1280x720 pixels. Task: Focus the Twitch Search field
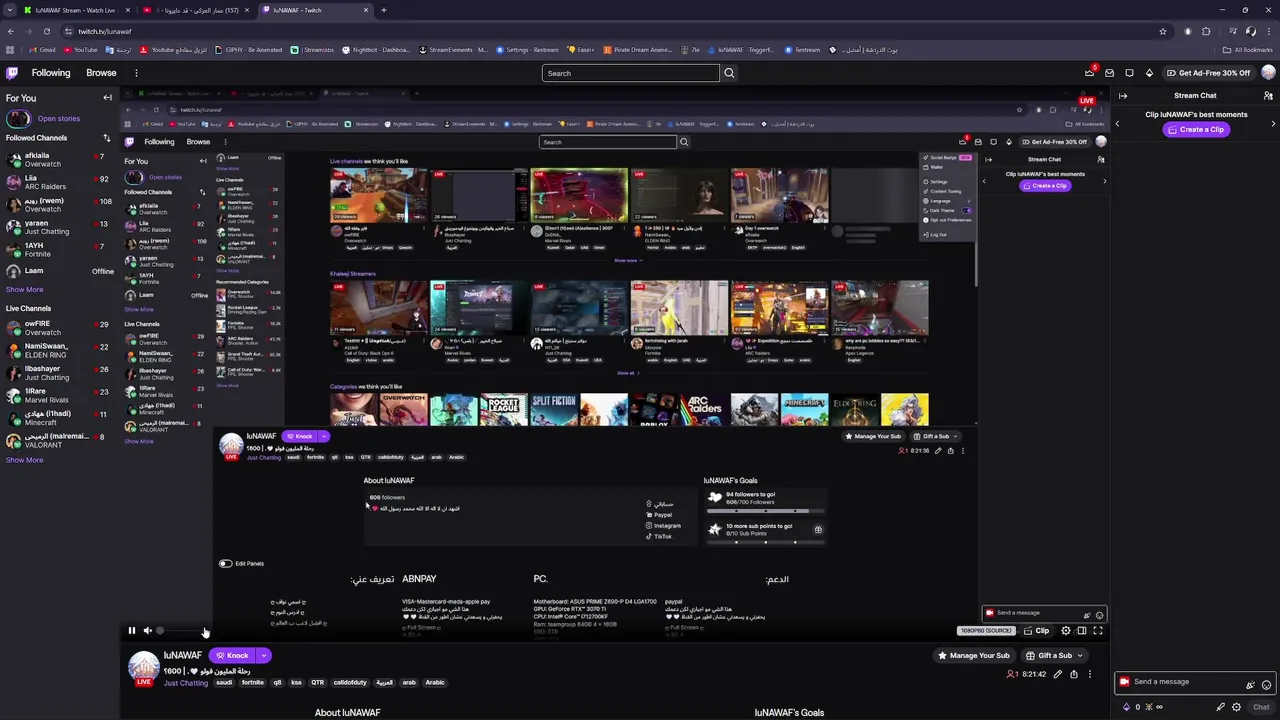click(x=631, y=73)
